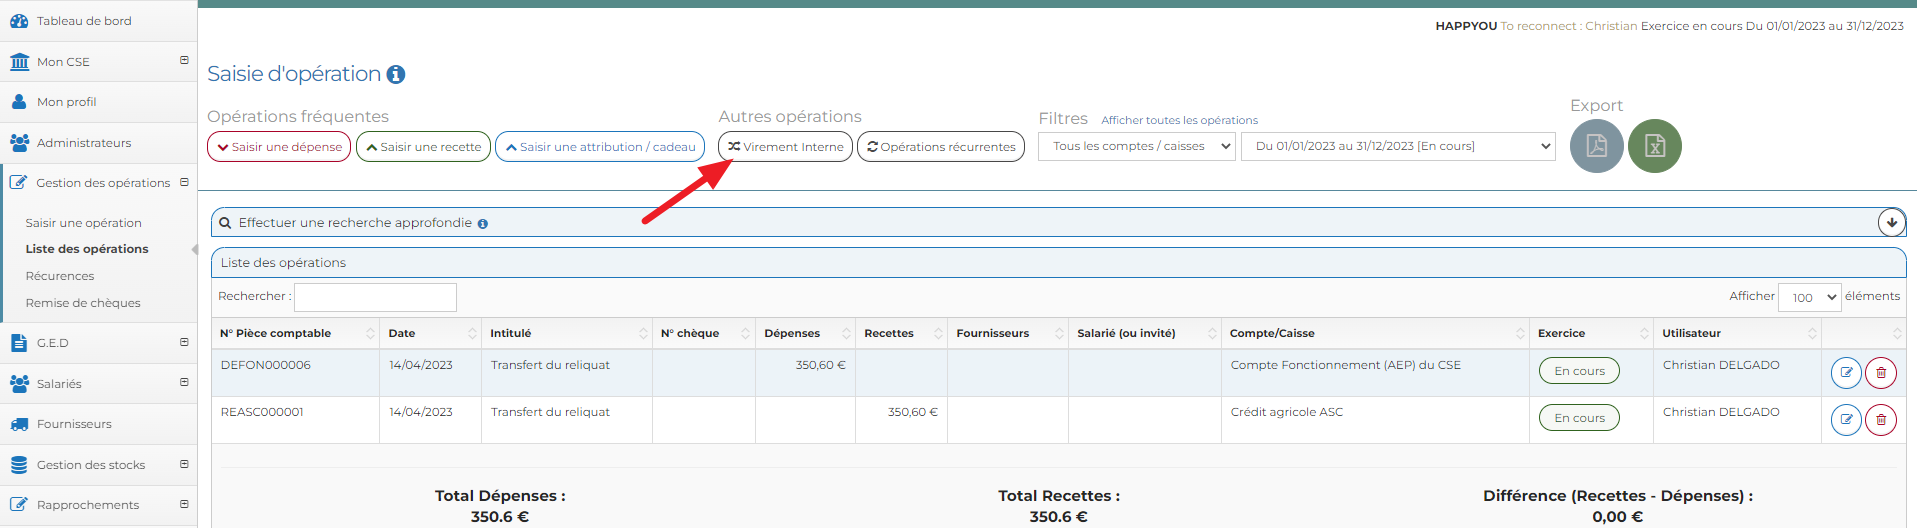Select Remise de chèques submenu item
Screen dimensions: 1917x528
coord(83,303)
